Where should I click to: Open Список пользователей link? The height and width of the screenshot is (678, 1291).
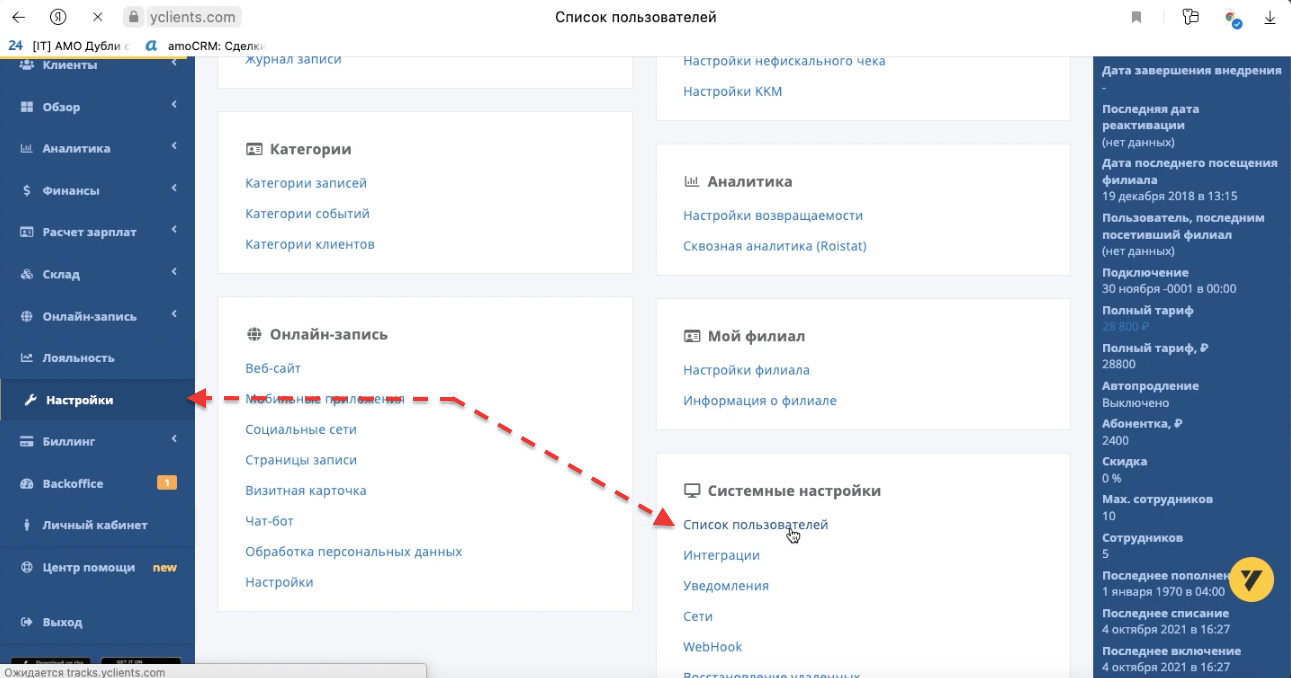point(755,525)
